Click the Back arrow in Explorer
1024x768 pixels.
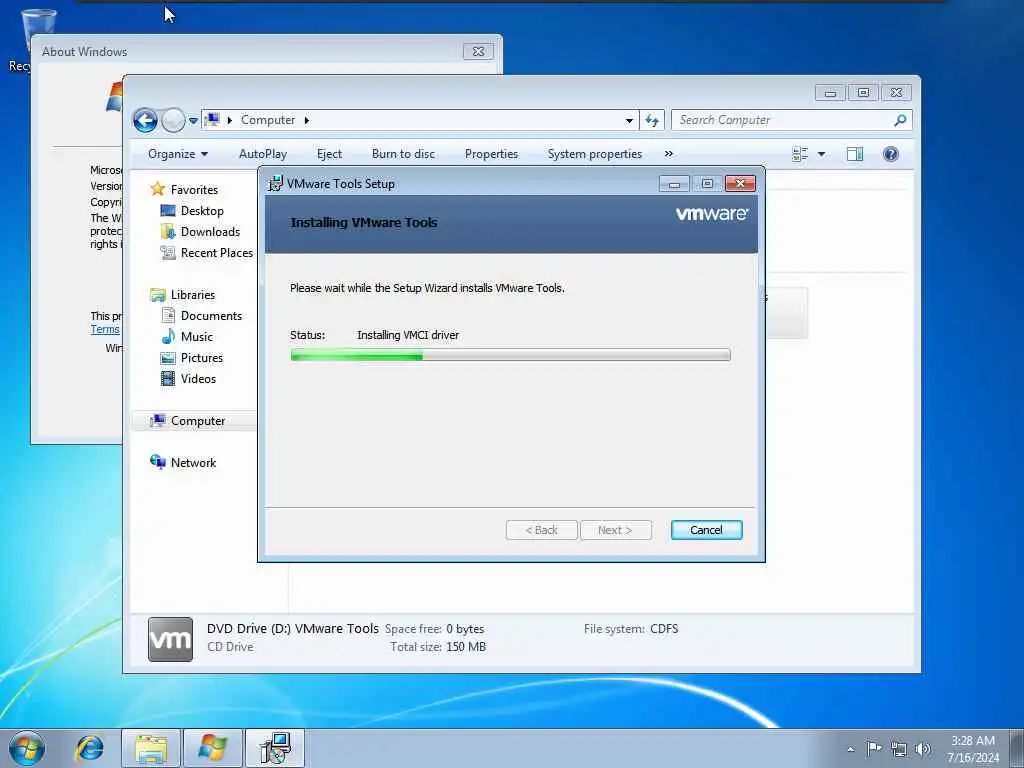(145, 120)
